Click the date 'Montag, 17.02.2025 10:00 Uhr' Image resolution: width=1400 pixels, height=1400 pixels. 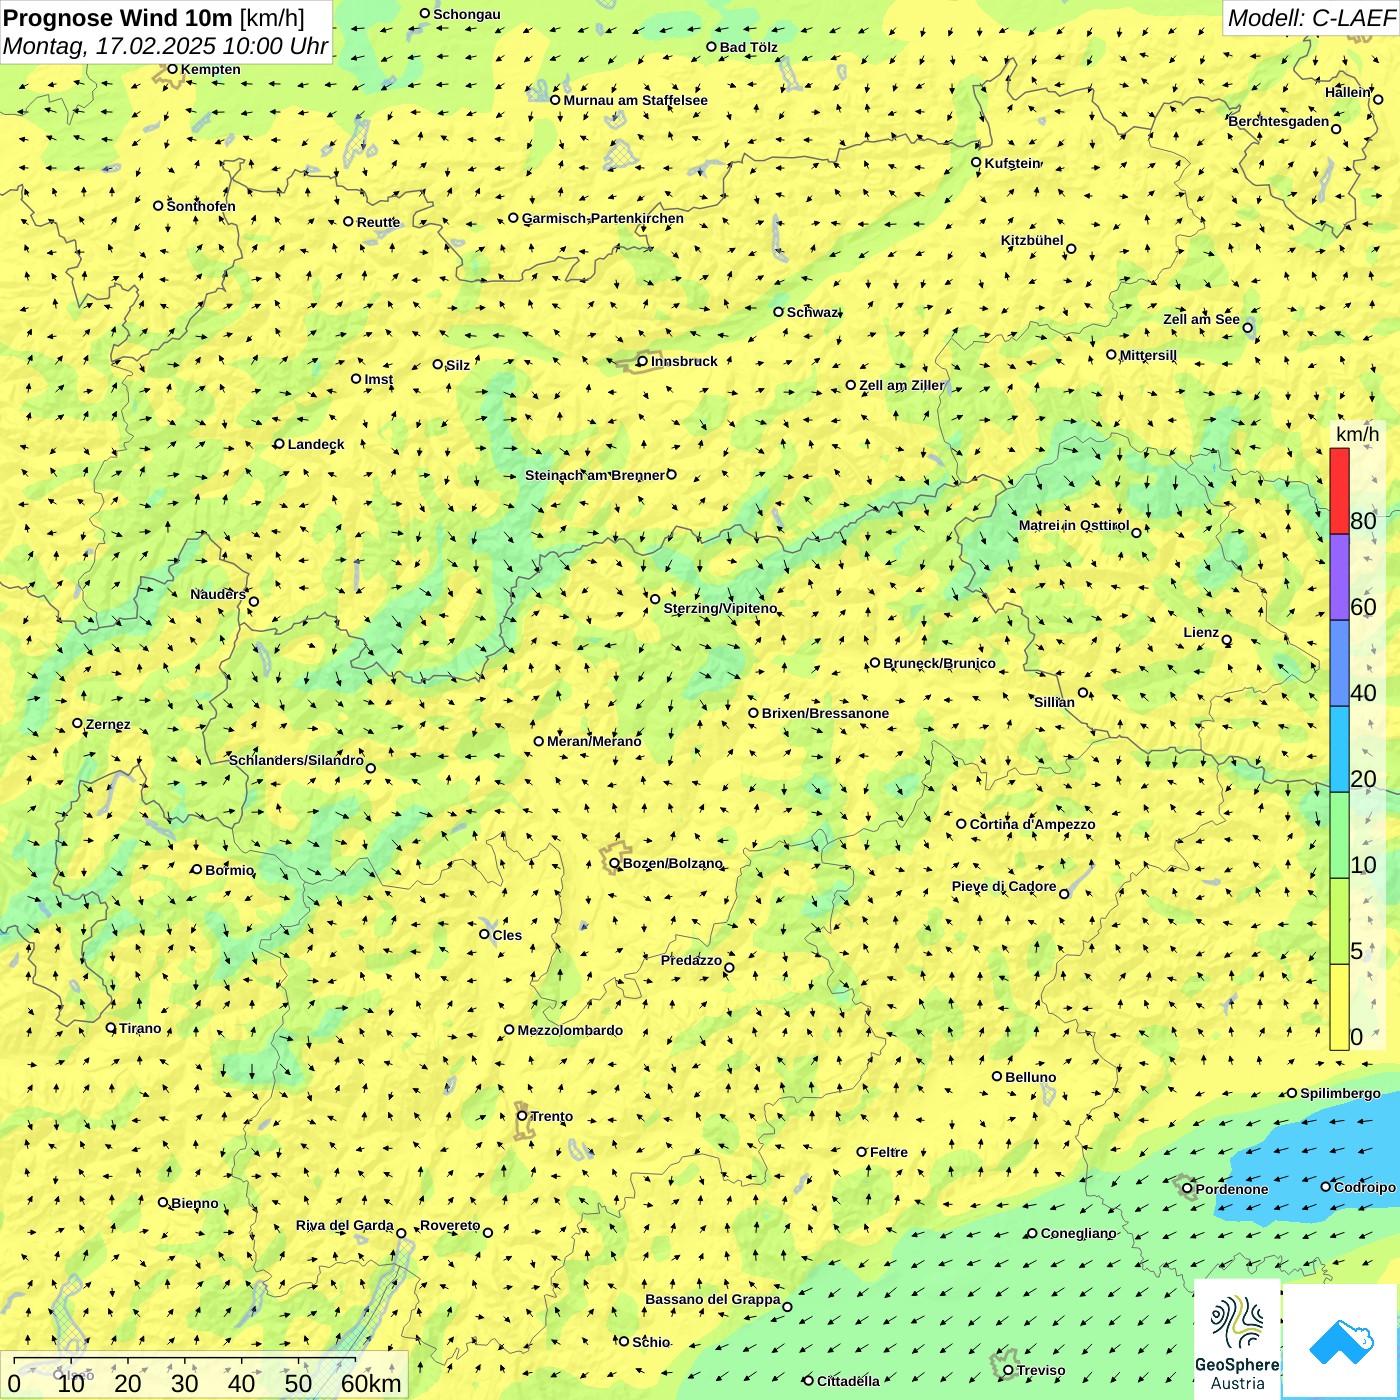coord(165,46)
